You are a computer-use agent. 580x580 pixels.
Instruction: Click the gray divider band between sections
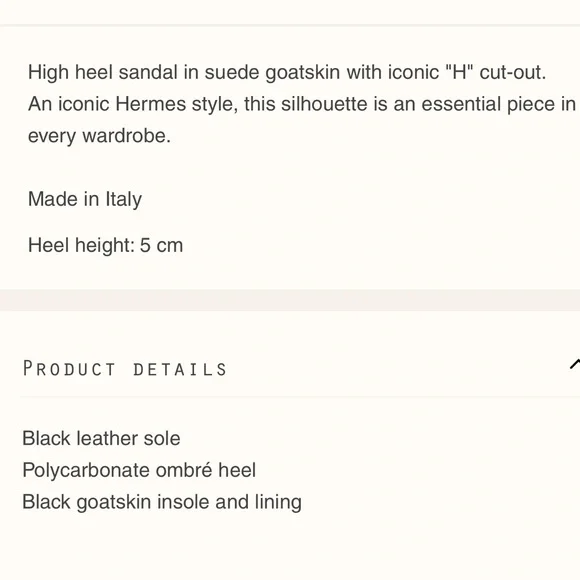point(290,300)
